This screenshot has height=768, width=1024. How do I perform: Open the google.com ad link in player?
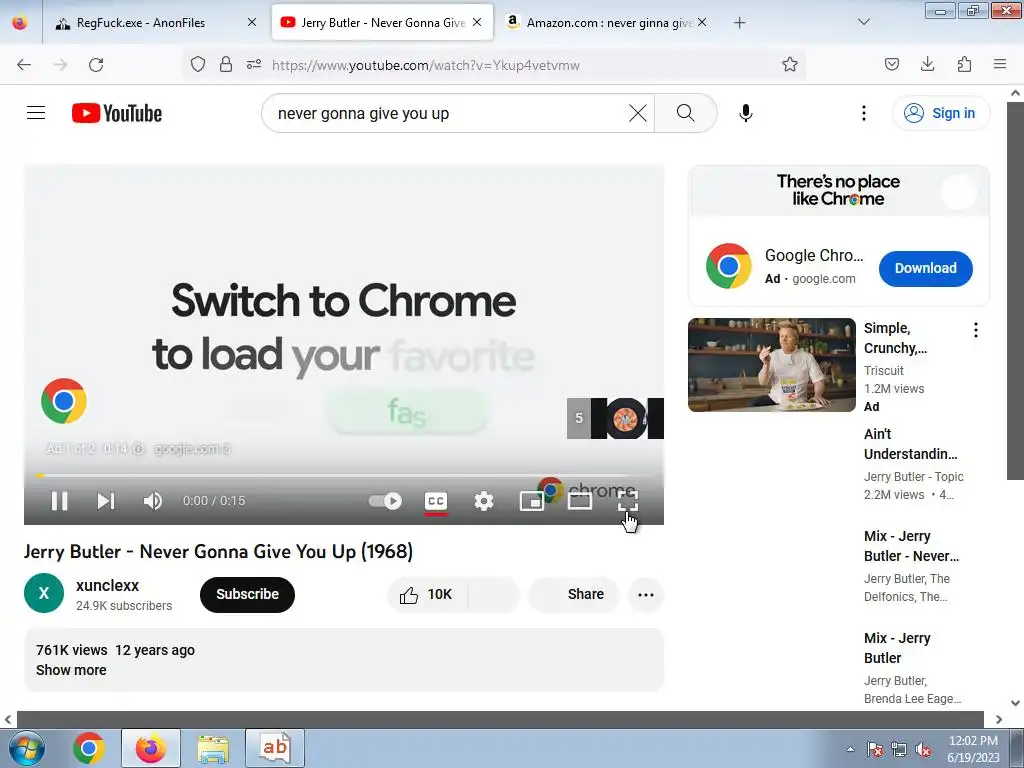[192, 449]
